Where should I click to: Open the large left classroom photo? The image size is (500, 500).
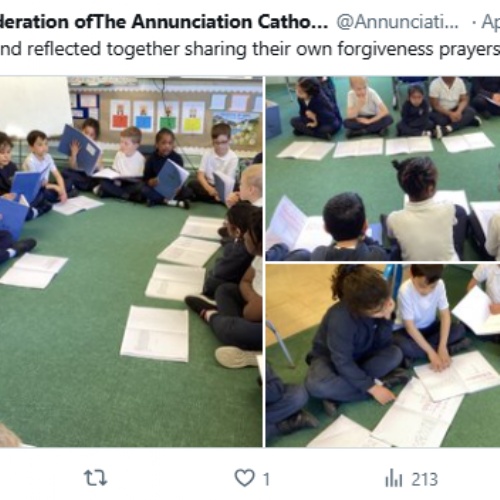coord(131,262)
